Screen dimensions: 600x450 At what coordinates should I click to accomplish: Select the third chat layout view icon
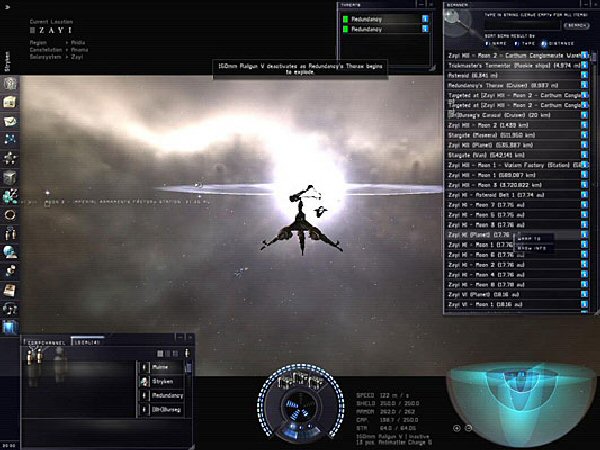click(175, 354)
